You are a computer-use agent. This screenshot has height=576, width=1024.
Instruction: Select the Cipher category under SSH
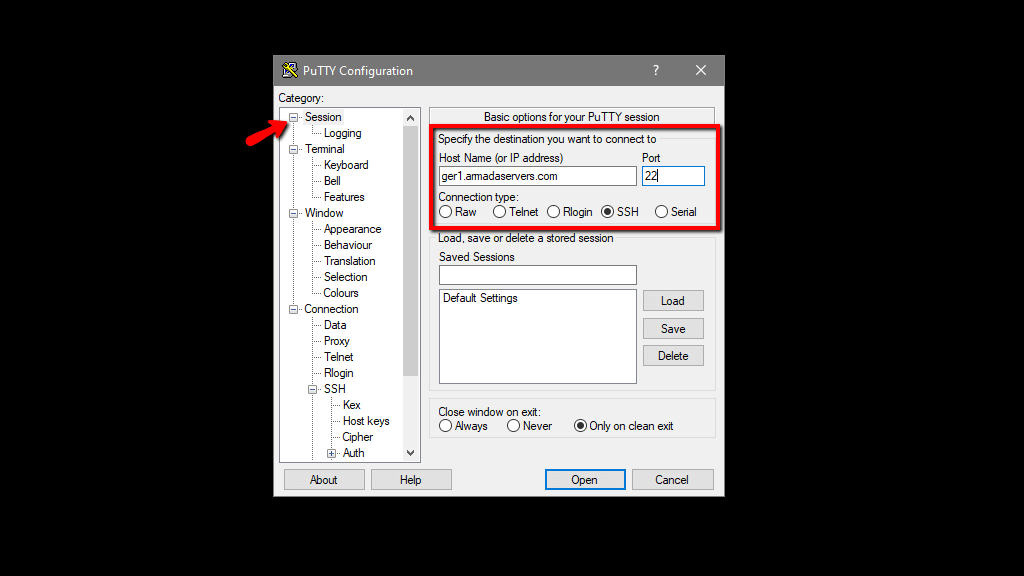tap(357, 436)
